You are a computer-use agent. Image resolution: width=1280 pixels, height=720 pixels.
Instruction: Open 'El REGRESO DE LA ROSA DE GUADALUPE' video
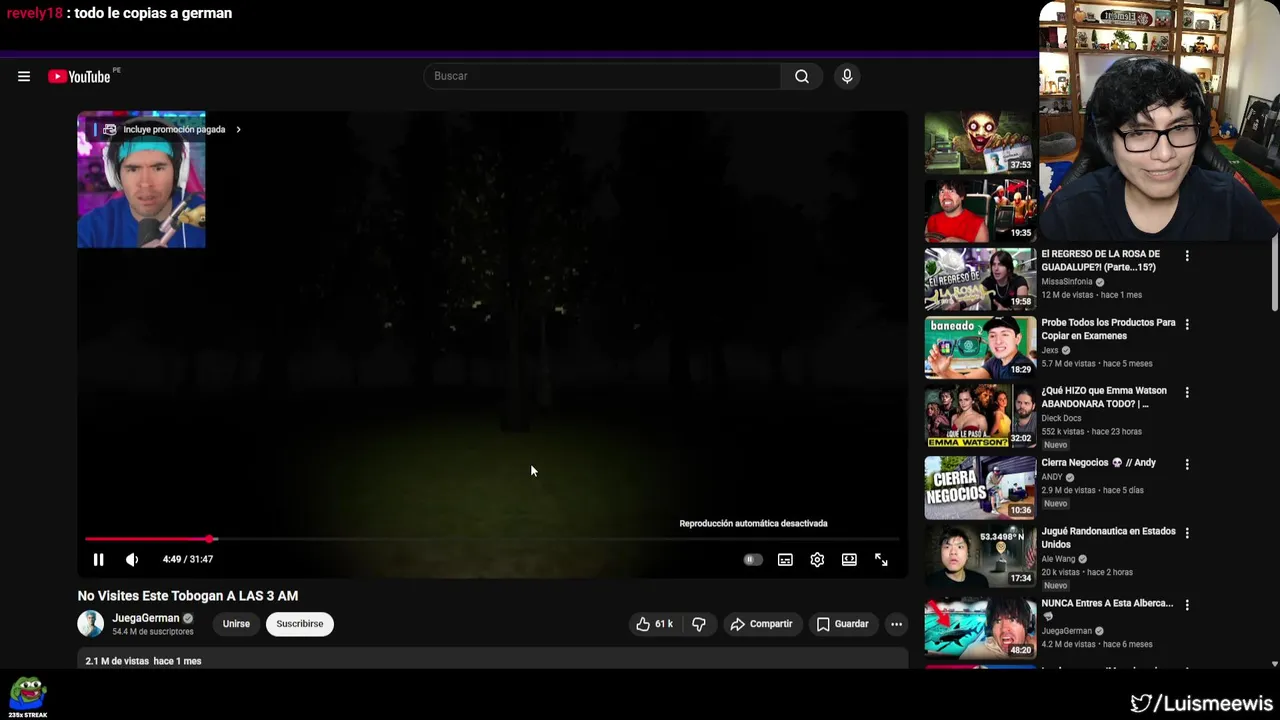[1100, 261]
